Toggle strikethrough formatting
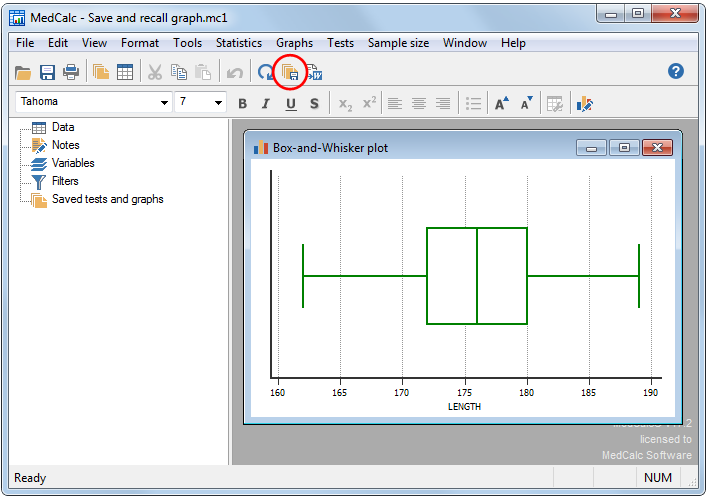 314,104
